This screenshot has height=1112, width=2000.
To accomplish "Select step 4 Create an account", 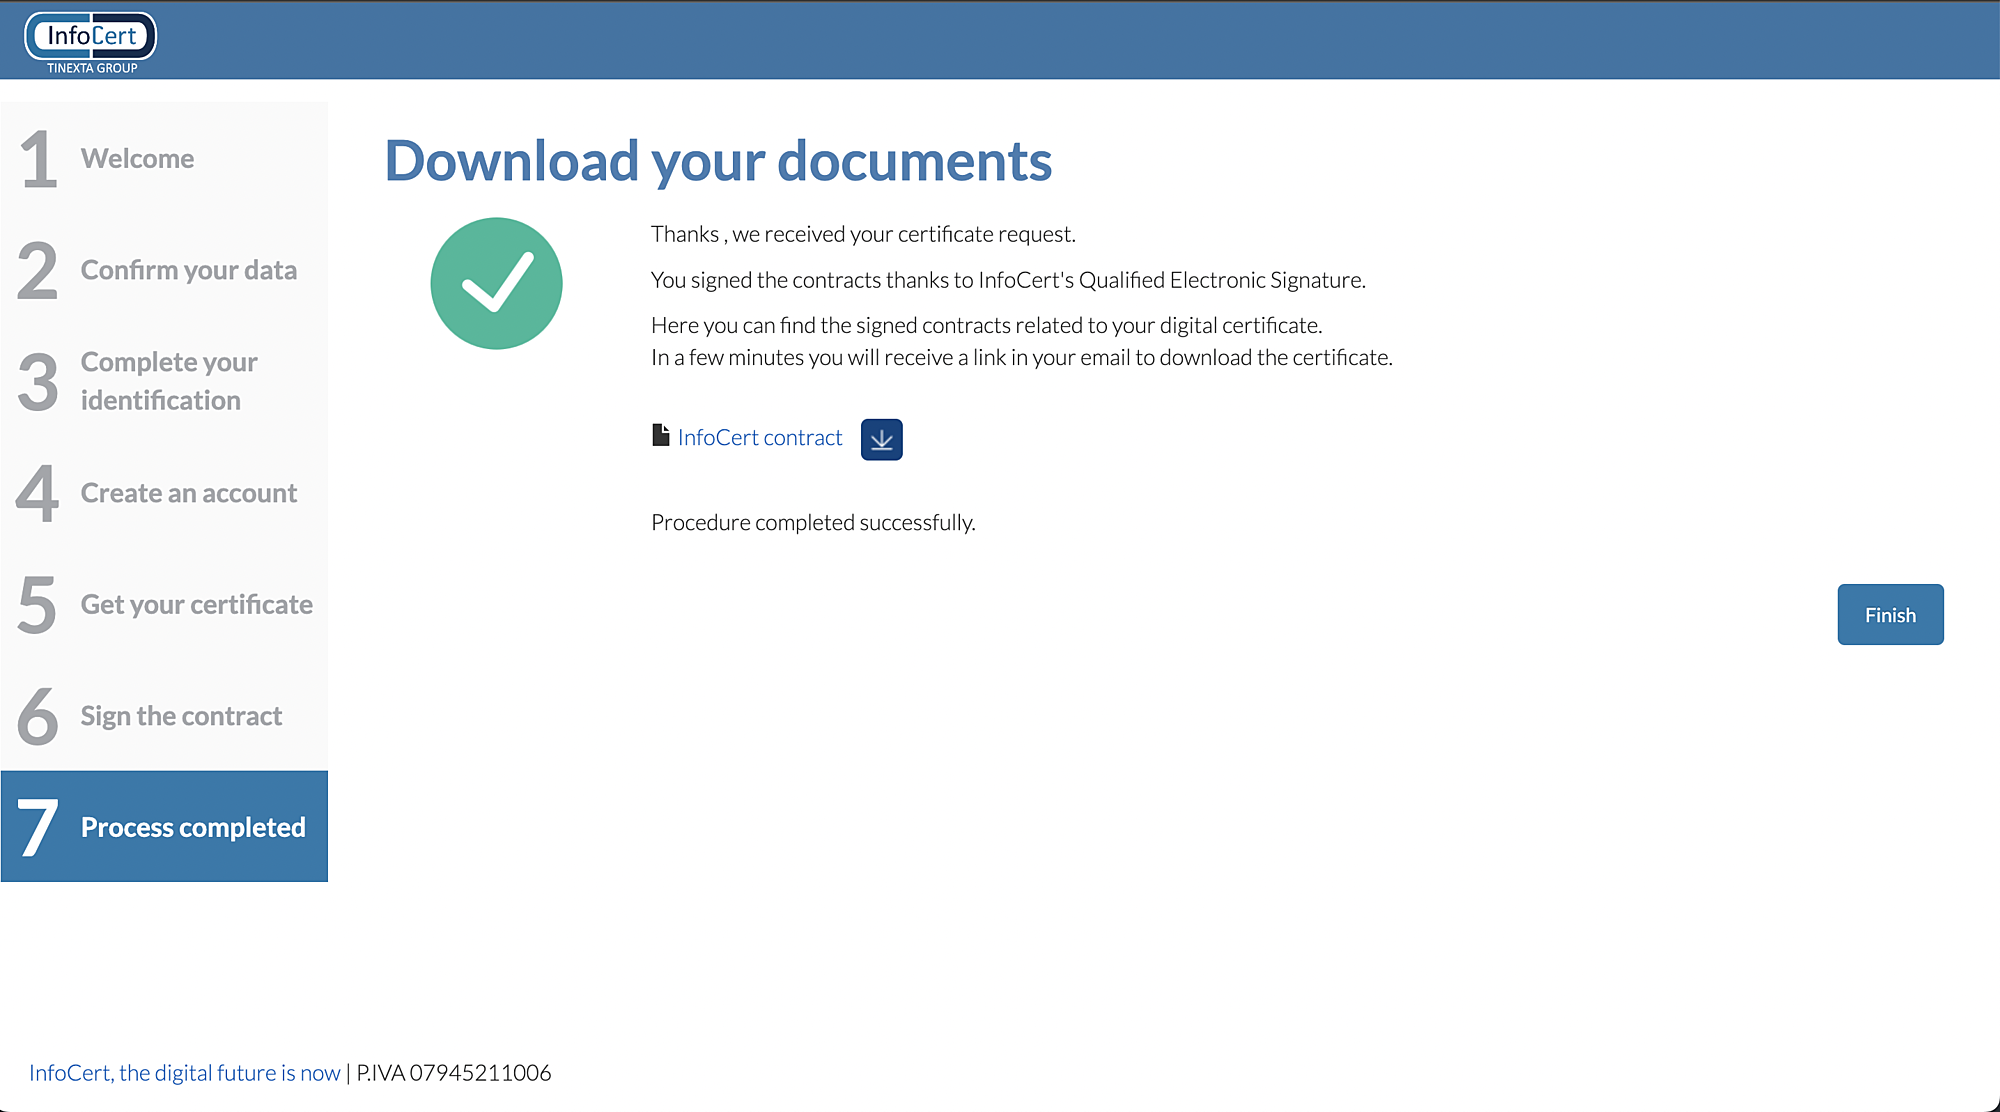I will pyautogui.click(x=188, y=493).
